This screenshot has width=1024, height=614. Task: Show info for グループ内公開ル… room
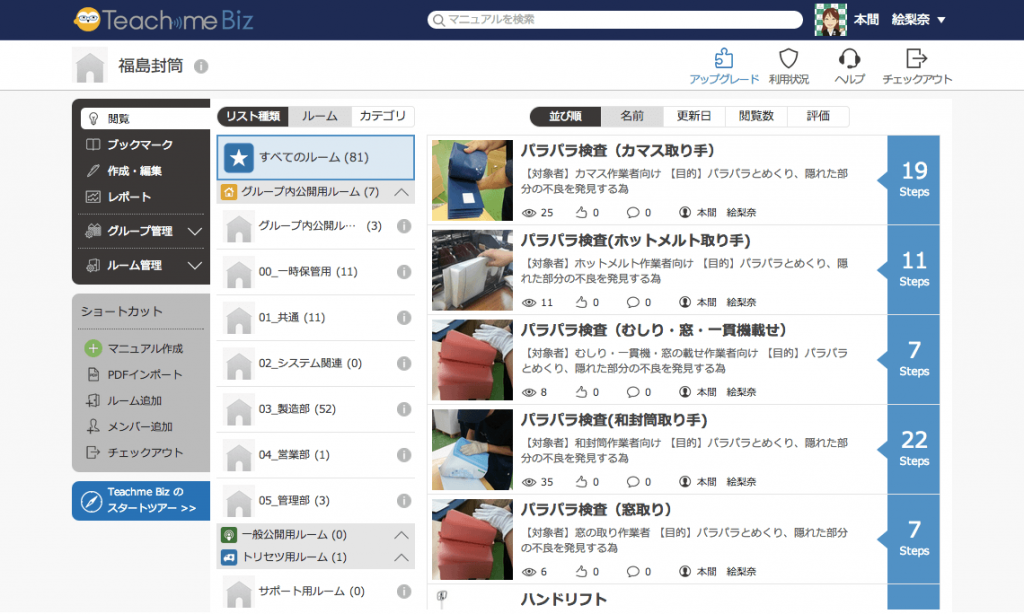tap(404, 226)
